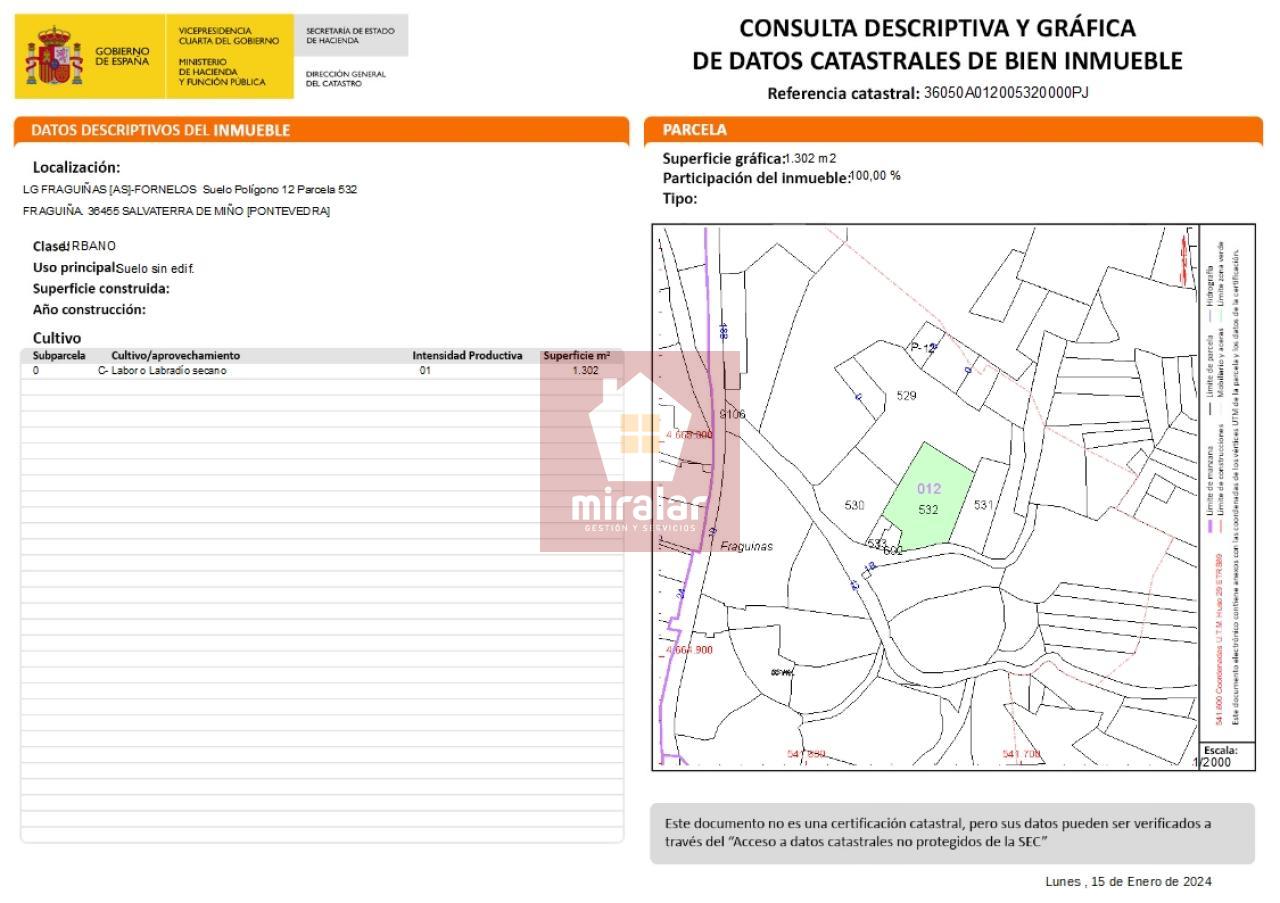Image resolution: width=1280 pixels, height=903 pixels.
Task: Click parcel number '529' on the map
Action: coord(906,396)
